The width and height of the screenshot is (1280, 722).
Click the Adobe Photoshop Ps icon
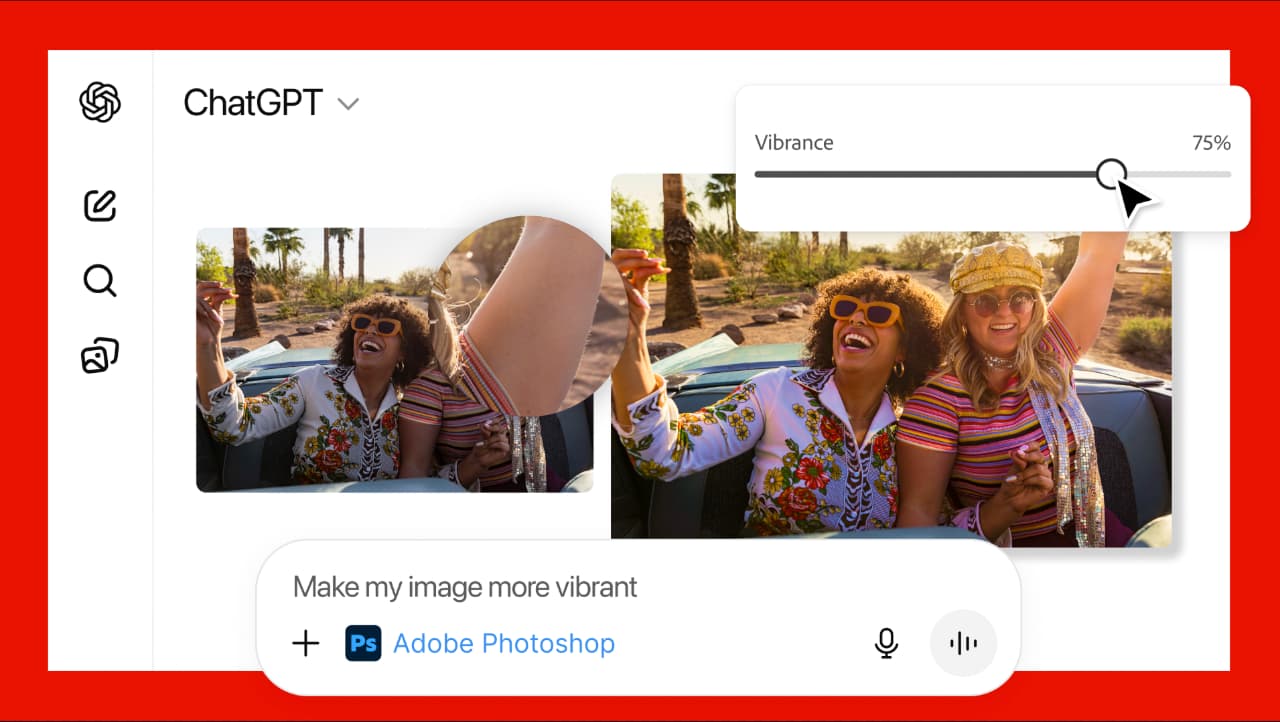[x=364, y=643]
